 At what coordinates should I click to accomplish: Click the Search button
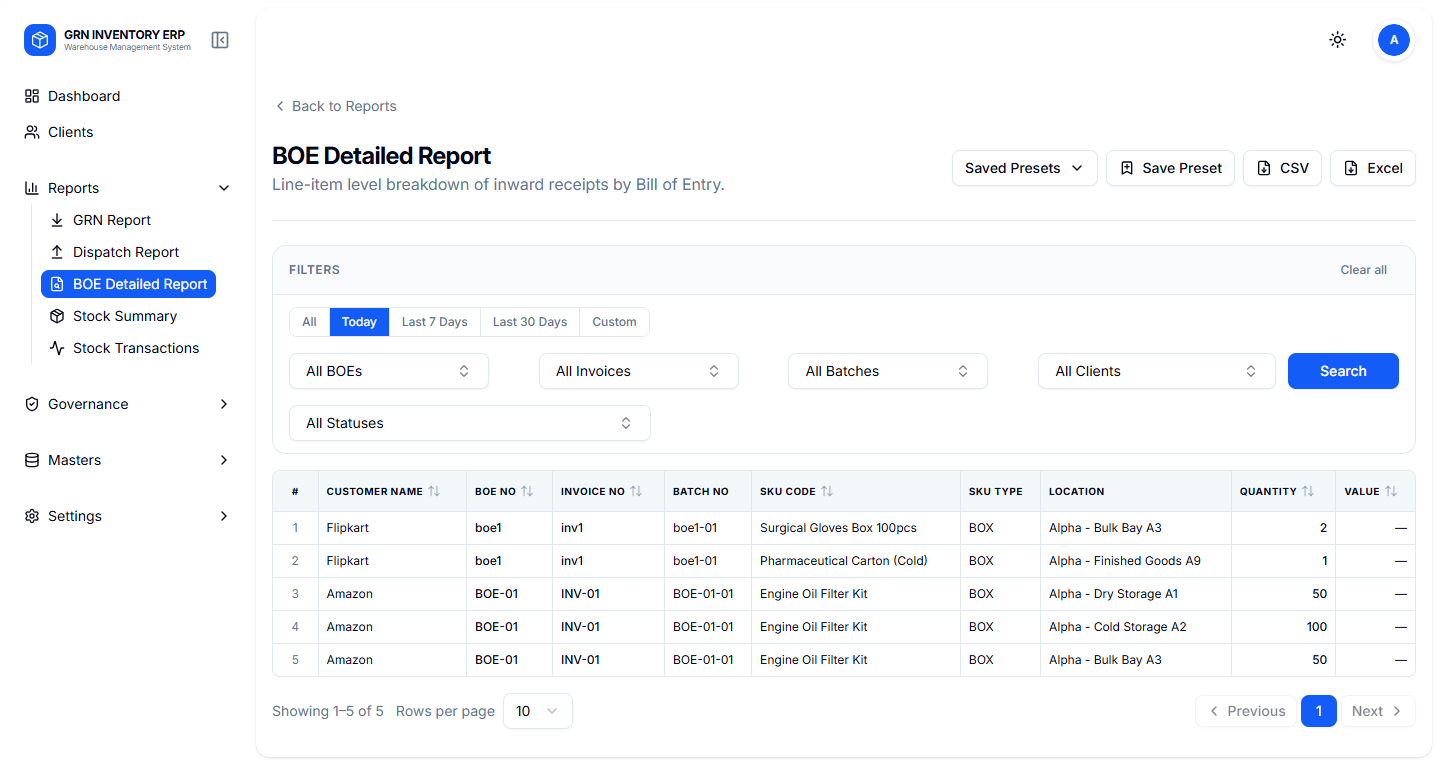tap(1342, 371)
